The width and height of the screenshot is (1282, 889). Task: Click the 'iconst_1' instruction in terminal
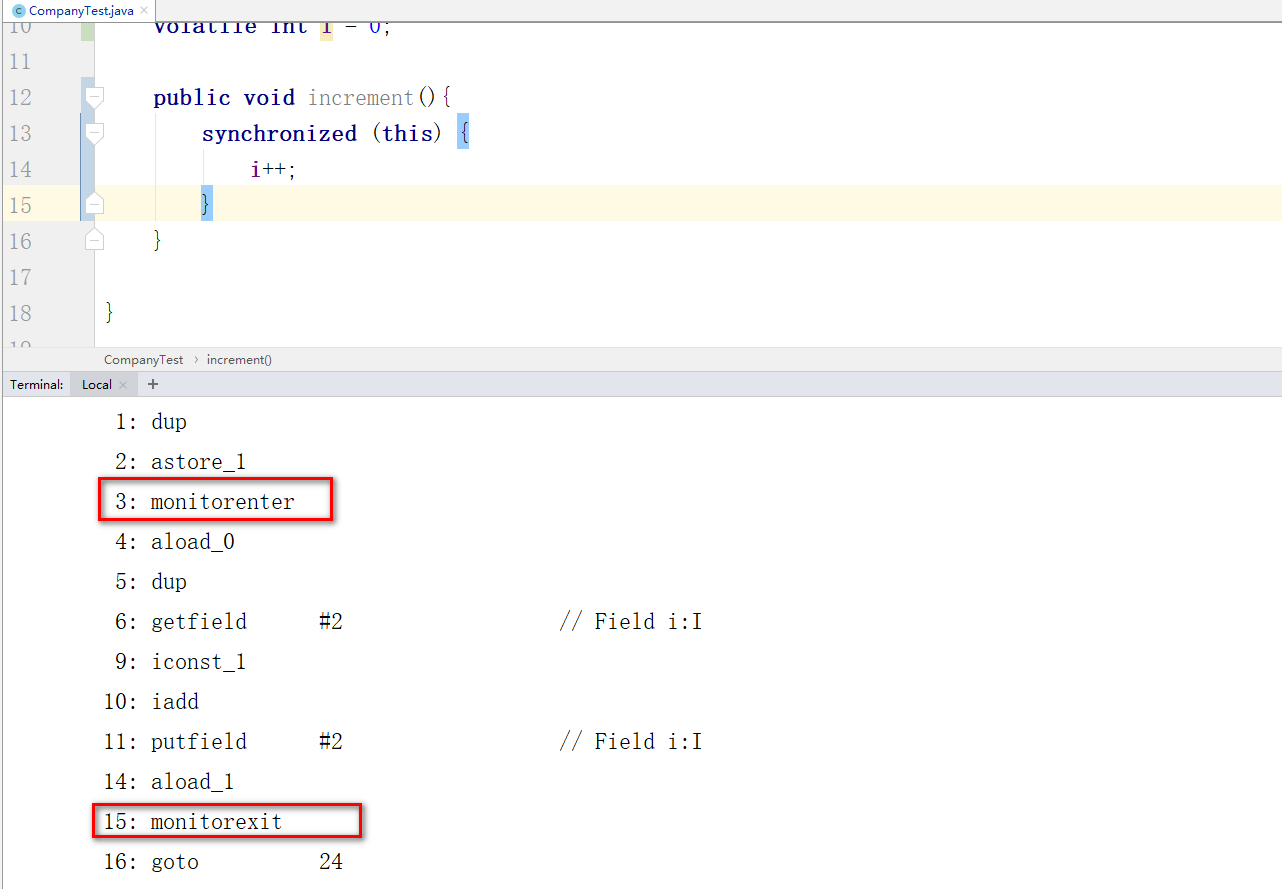pos(198,662)
